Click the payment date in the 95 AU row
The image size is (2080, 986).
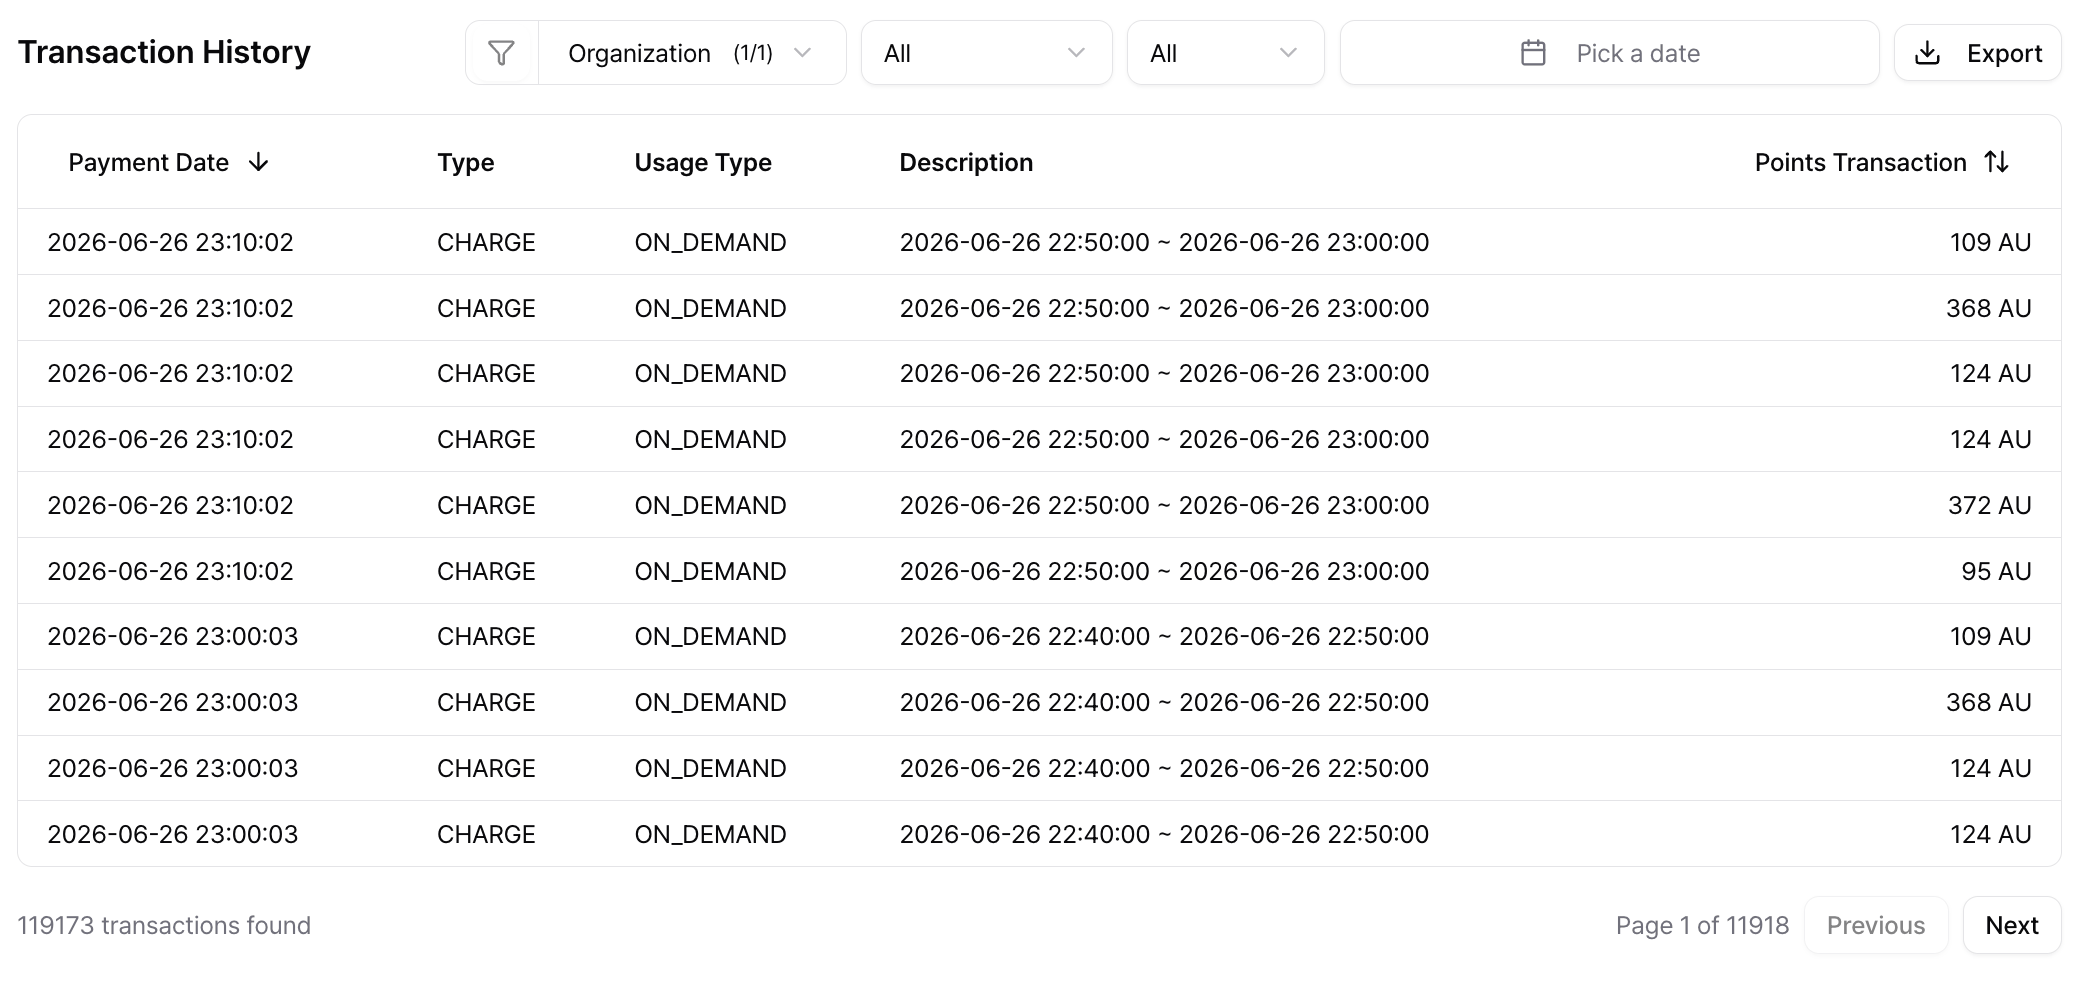[171, 571]
